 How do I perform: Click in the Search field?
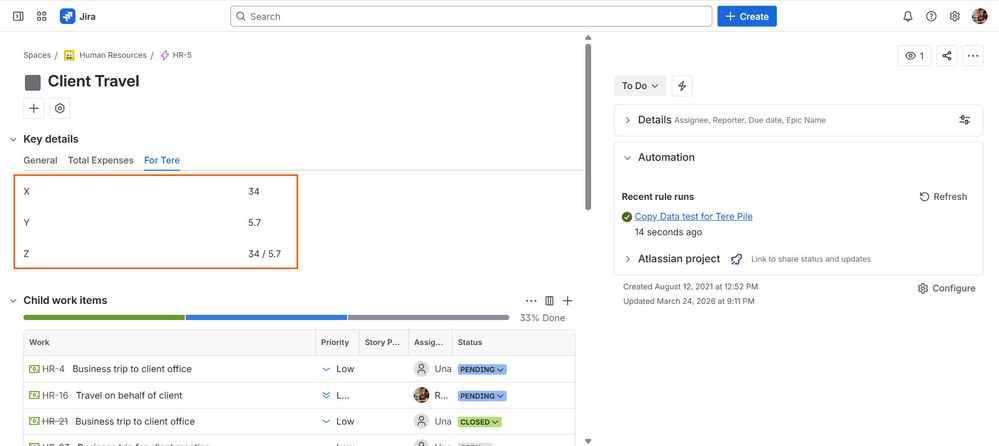click(471, 17)
